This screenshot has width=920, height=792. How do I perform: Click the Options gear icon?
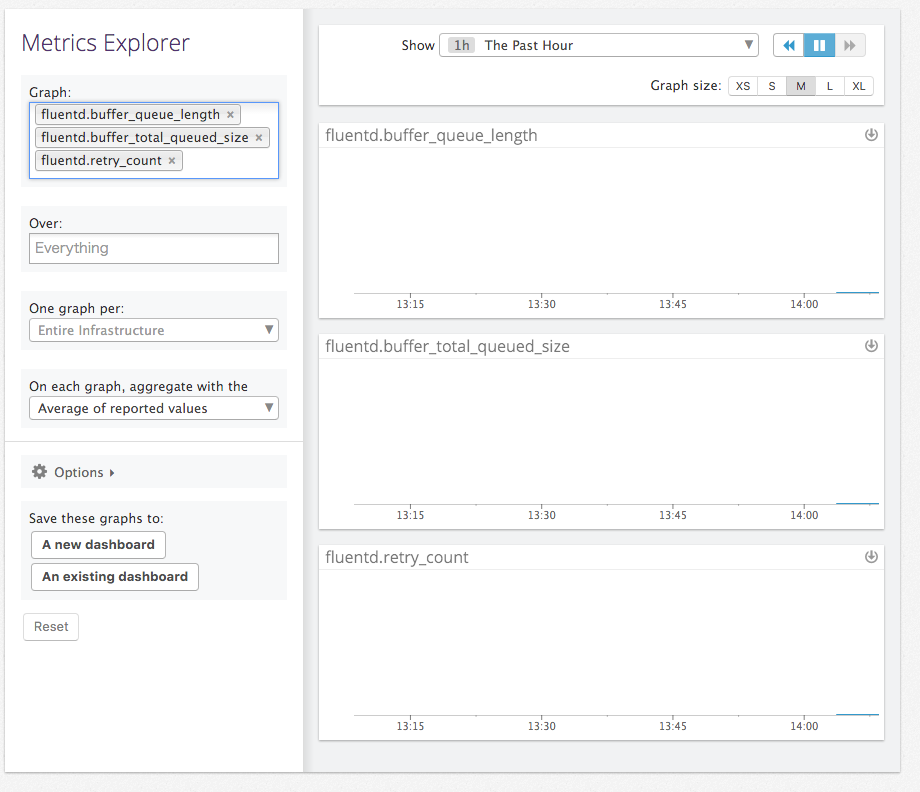click(39, 472)
